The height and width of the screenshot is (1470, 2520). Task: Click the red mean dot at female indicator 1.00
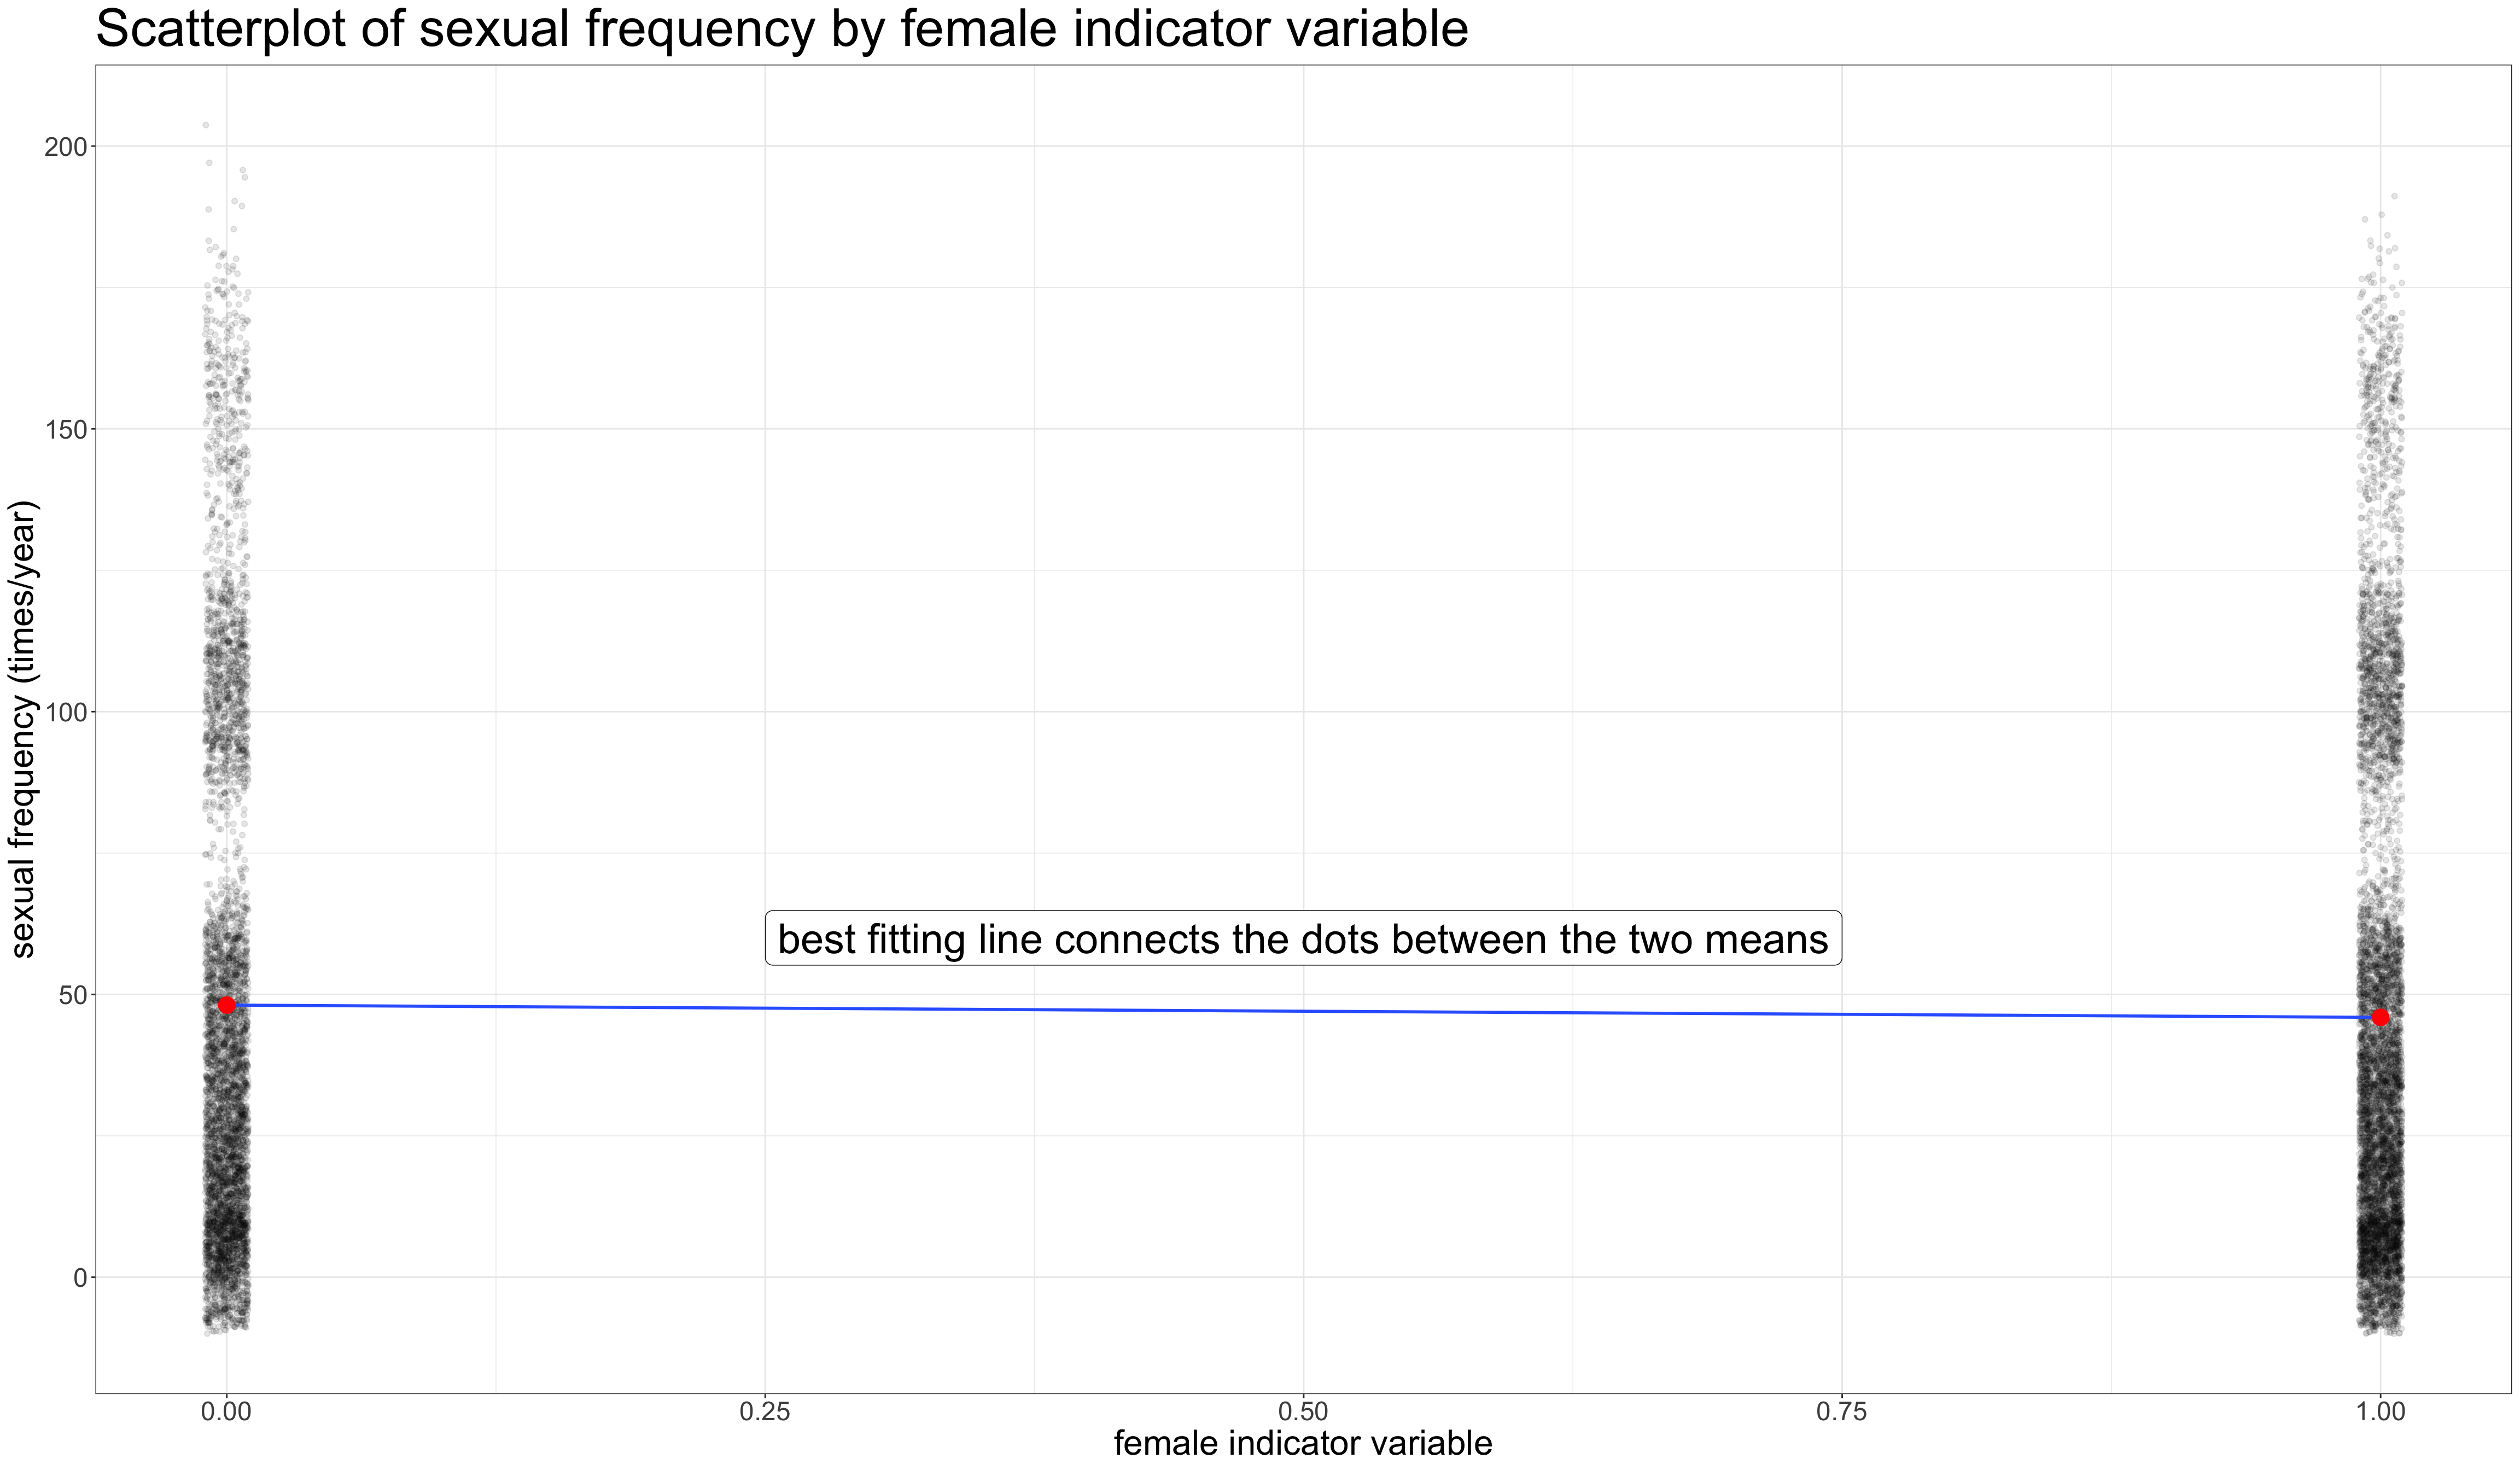pos(2380,1017)
